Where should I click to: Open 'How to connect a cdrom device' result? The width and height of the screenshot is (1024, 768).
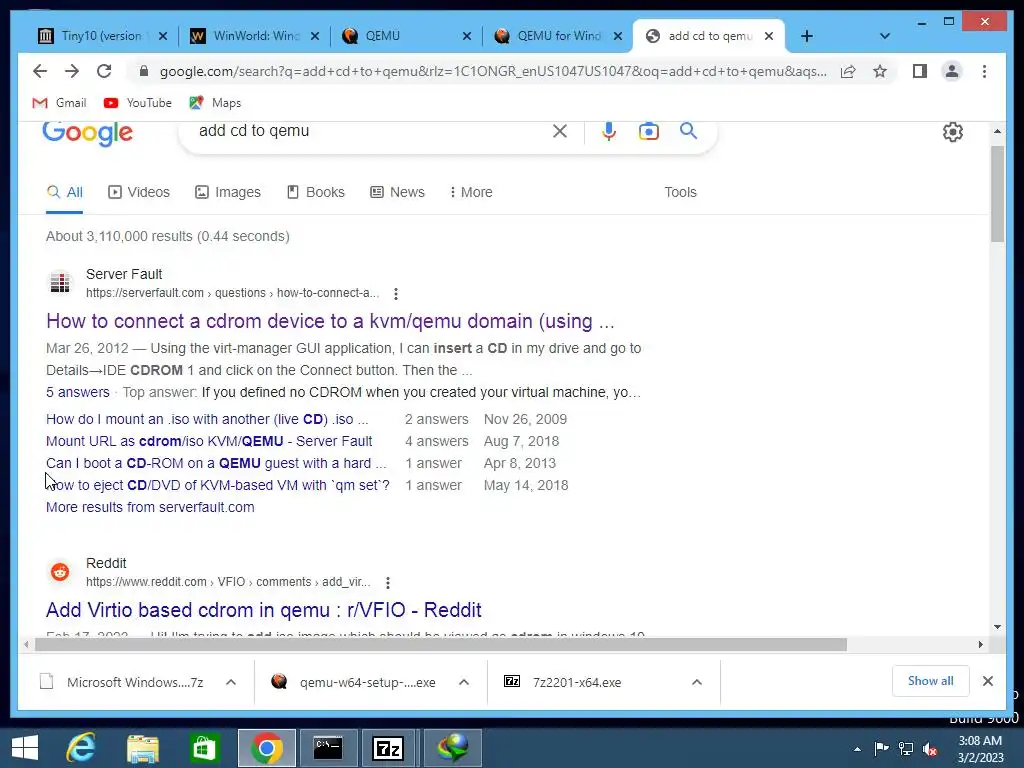pos(330,321)
